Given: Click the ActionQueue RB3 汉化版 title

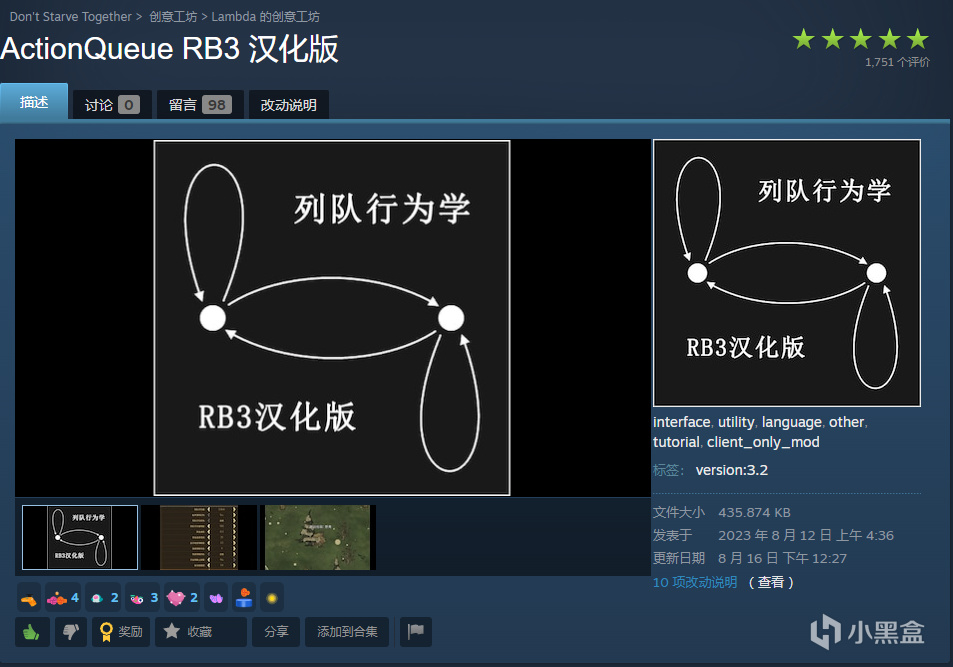Looking at the screenshot, I should point(170,49).
